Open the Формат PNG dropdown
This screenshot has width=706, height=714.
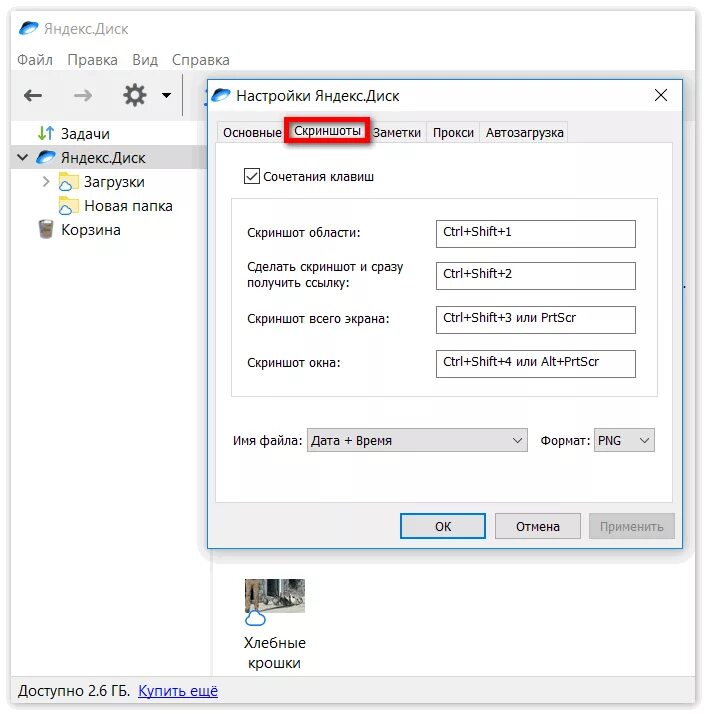click(624, 440)
